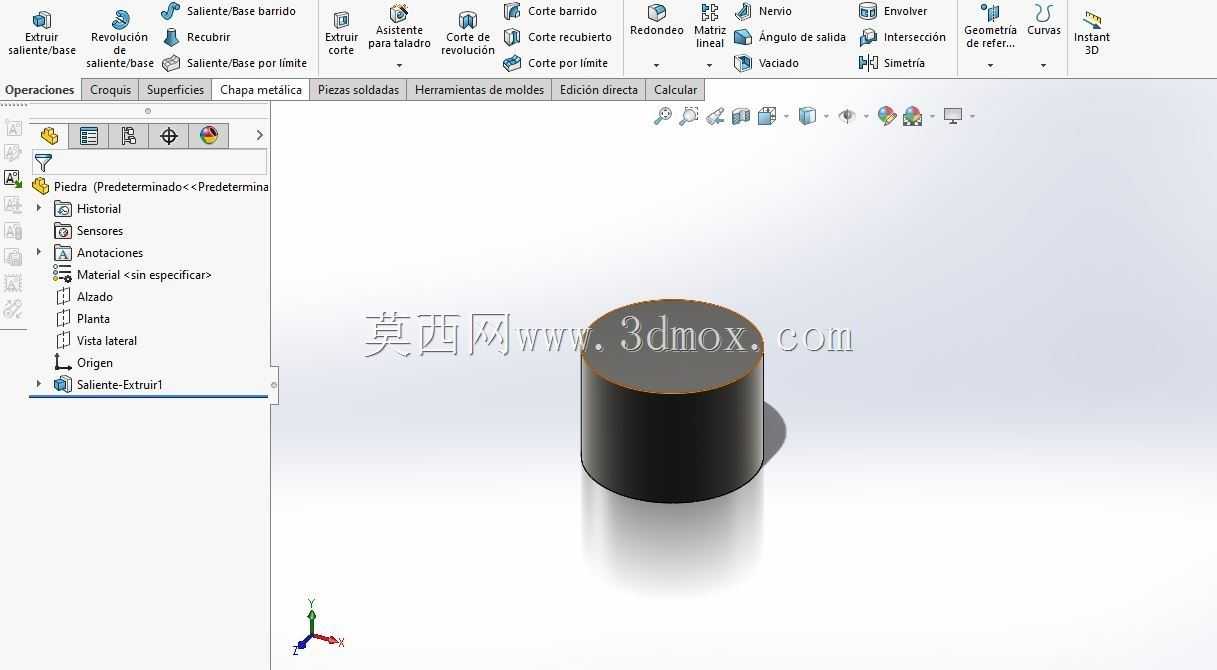Image resolution: width=1217 pixels, height=670 pixels.
Task: Click the Corte recubierto command
Action: point(558,37)
